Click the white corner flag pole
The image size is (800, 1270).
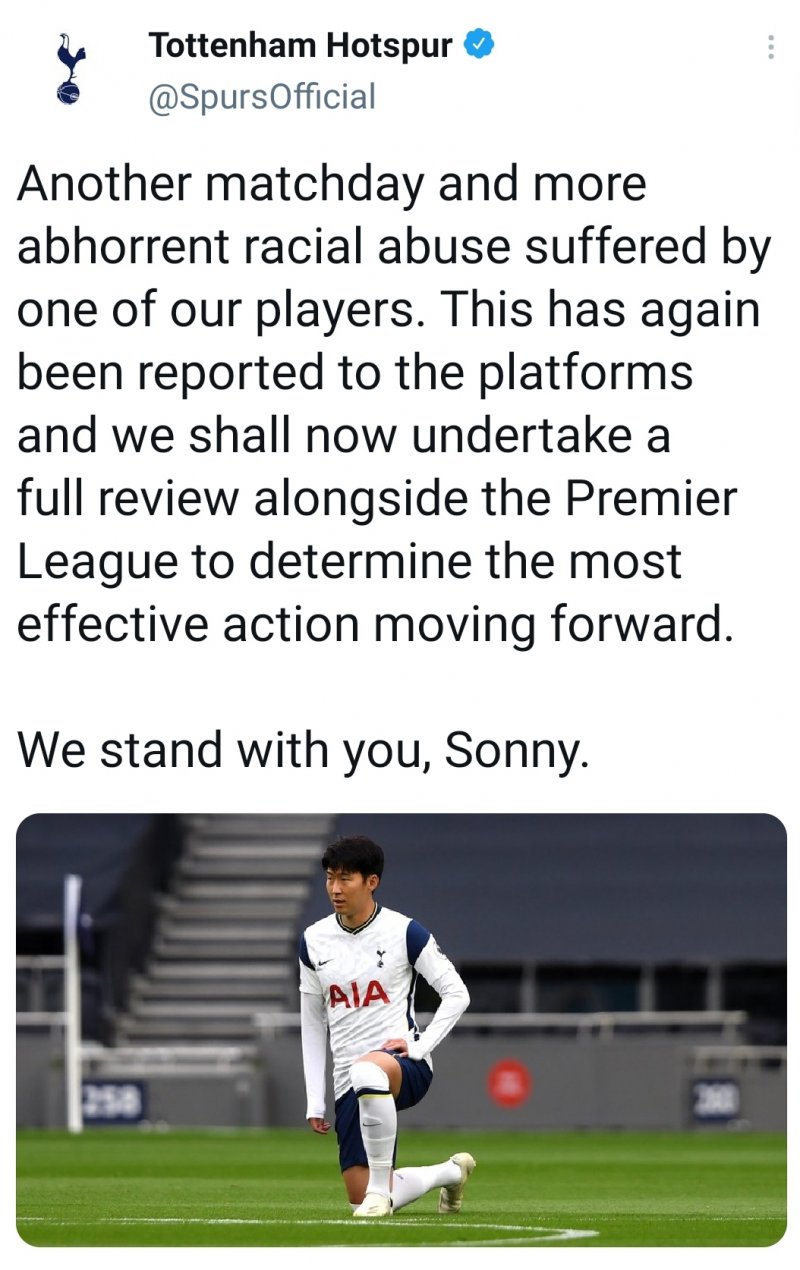(x=73, y=1003)
